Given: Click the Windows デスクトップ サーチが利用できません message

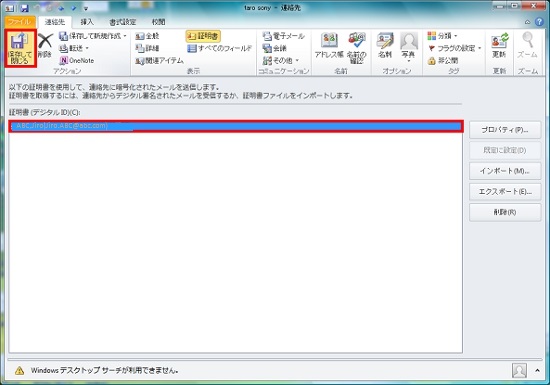Looking at the screenshot, I should 105,370.
